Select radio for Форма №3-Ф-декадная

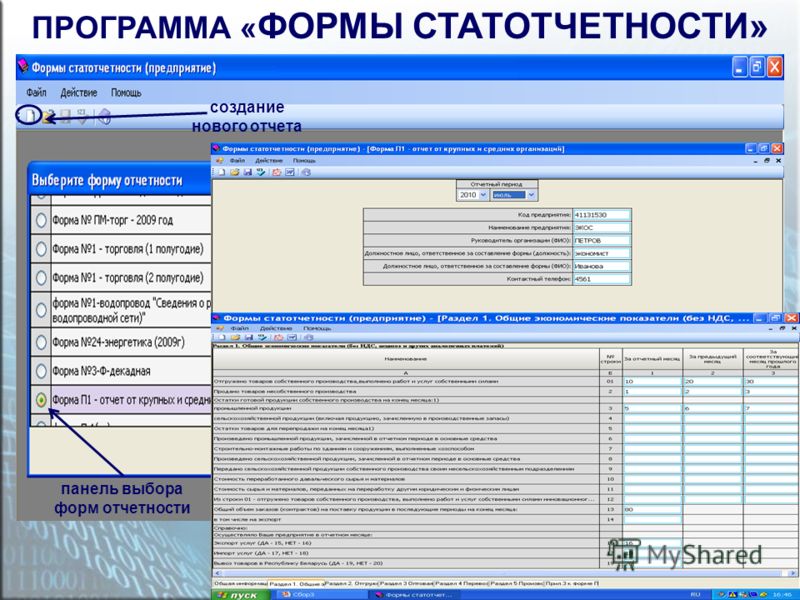coord(41,371)
